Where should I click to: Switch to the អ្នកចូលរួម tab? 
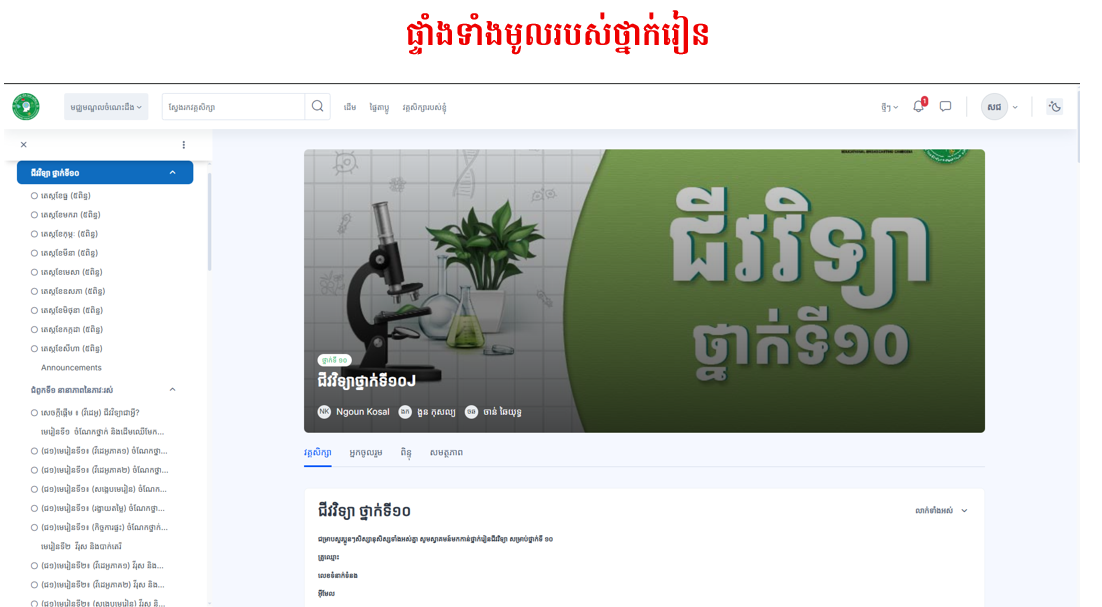tap(365, 453)
